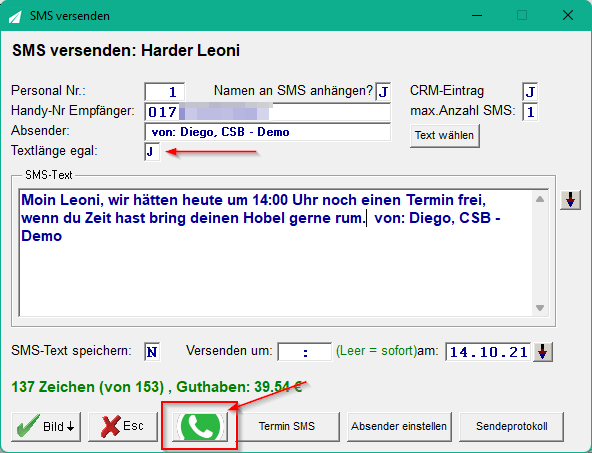Toggle Namen an SMS anhängen J field
This screenshot has width=592, height=453.
coord(383,92)
